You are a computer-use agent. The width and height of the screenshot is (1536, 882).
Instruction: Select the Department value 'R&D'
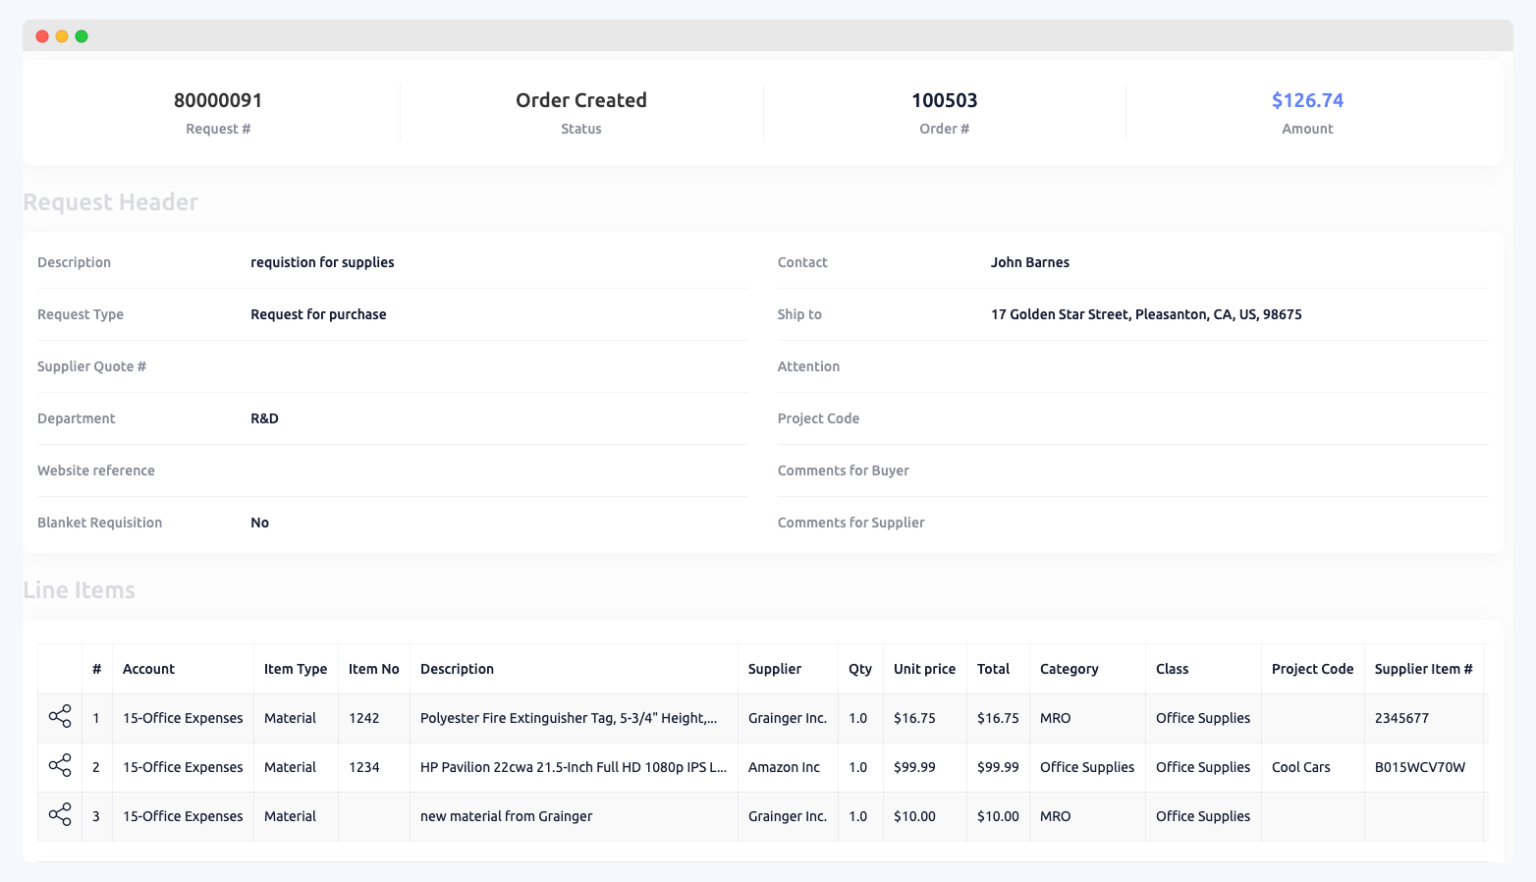pyautogui.click(x=264, y=418)
